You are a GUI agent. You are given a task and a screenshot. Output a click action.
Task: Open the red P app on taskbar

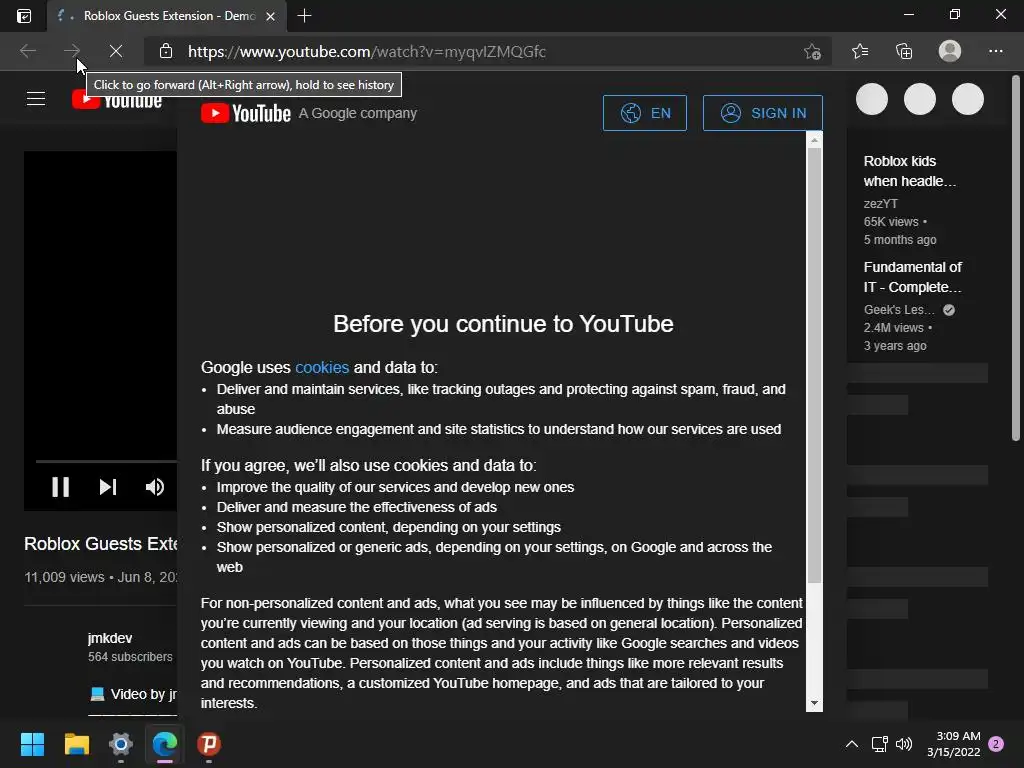pyautogui.click(x=209, y=744)
